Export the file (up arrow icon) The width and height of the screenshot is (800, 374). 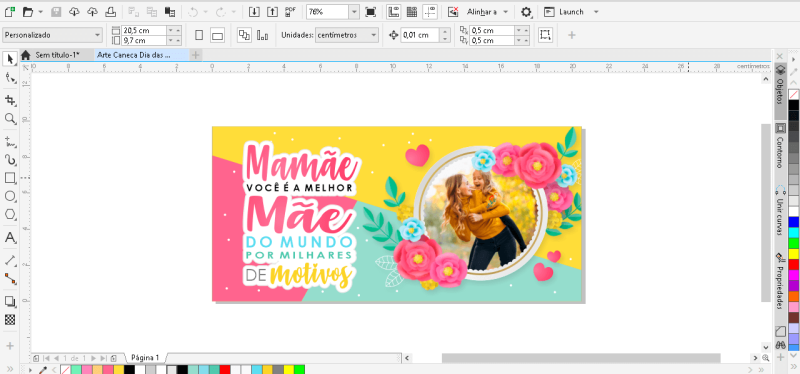coord(272,11)
